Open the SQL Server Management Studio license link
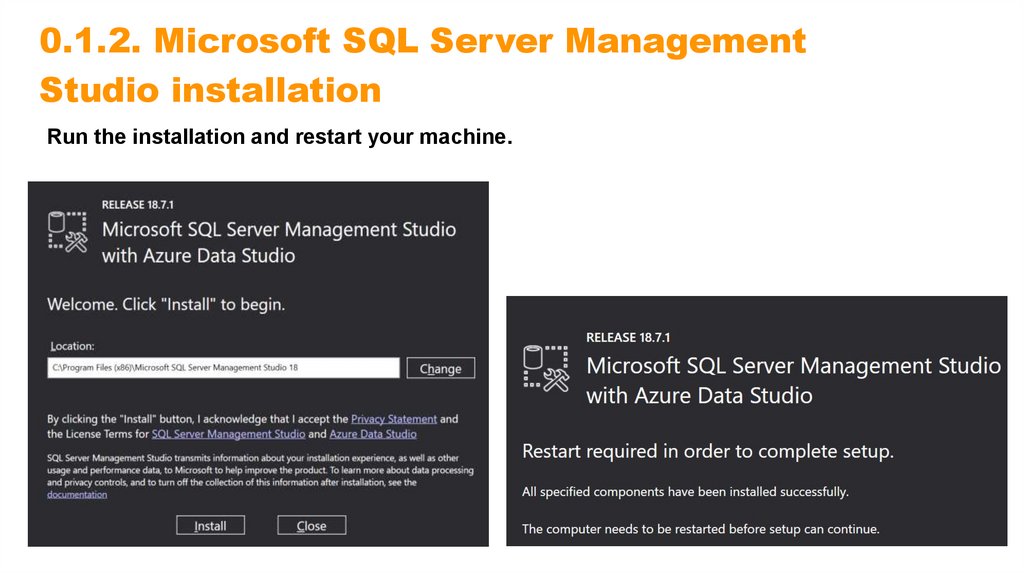This screenshot has width=1024, height=574. pyautogui.click(x=229, y=434)
